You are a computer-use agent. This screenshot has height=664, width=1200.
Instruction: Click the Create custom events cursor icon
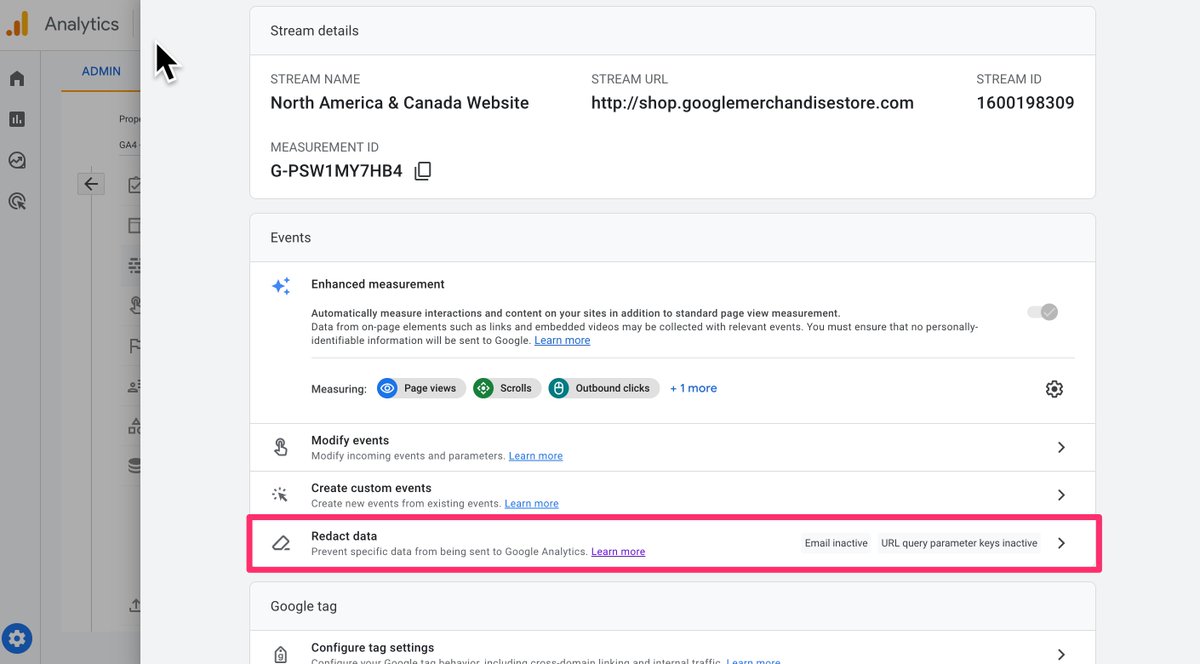click(x=281, y=495)
